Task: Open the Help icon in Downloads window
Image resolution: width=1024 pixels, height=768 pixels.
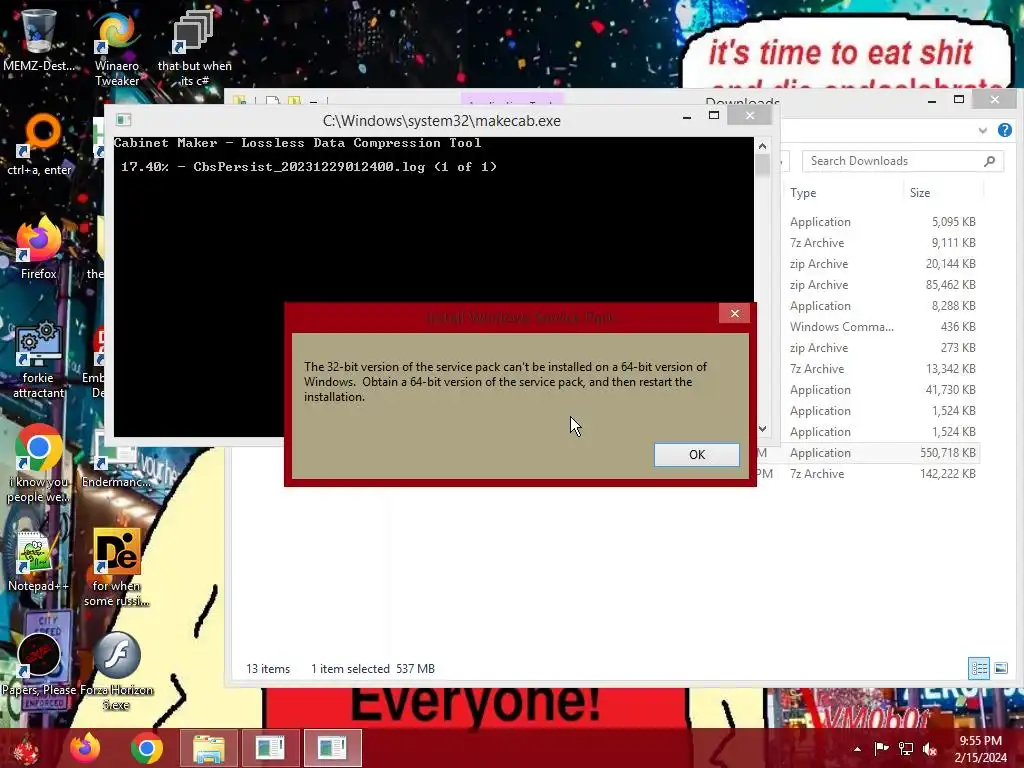Action: (x=1004, y=130)
